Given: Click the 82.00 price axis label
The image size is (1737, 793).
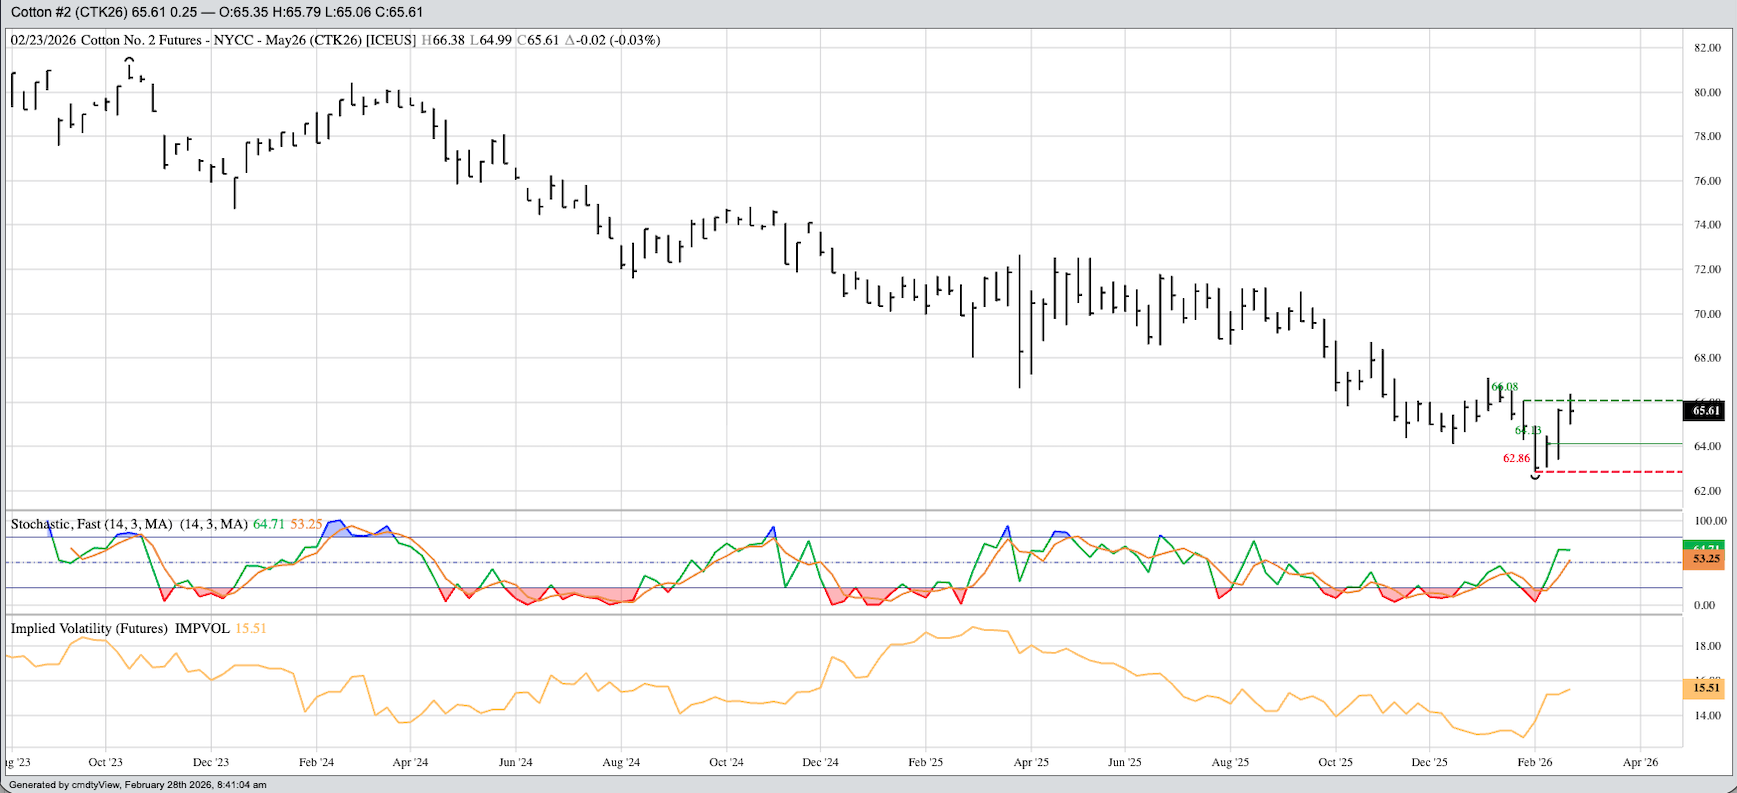Looking at the screenshot, I should pyautogui.click(x=1707, y=48).
